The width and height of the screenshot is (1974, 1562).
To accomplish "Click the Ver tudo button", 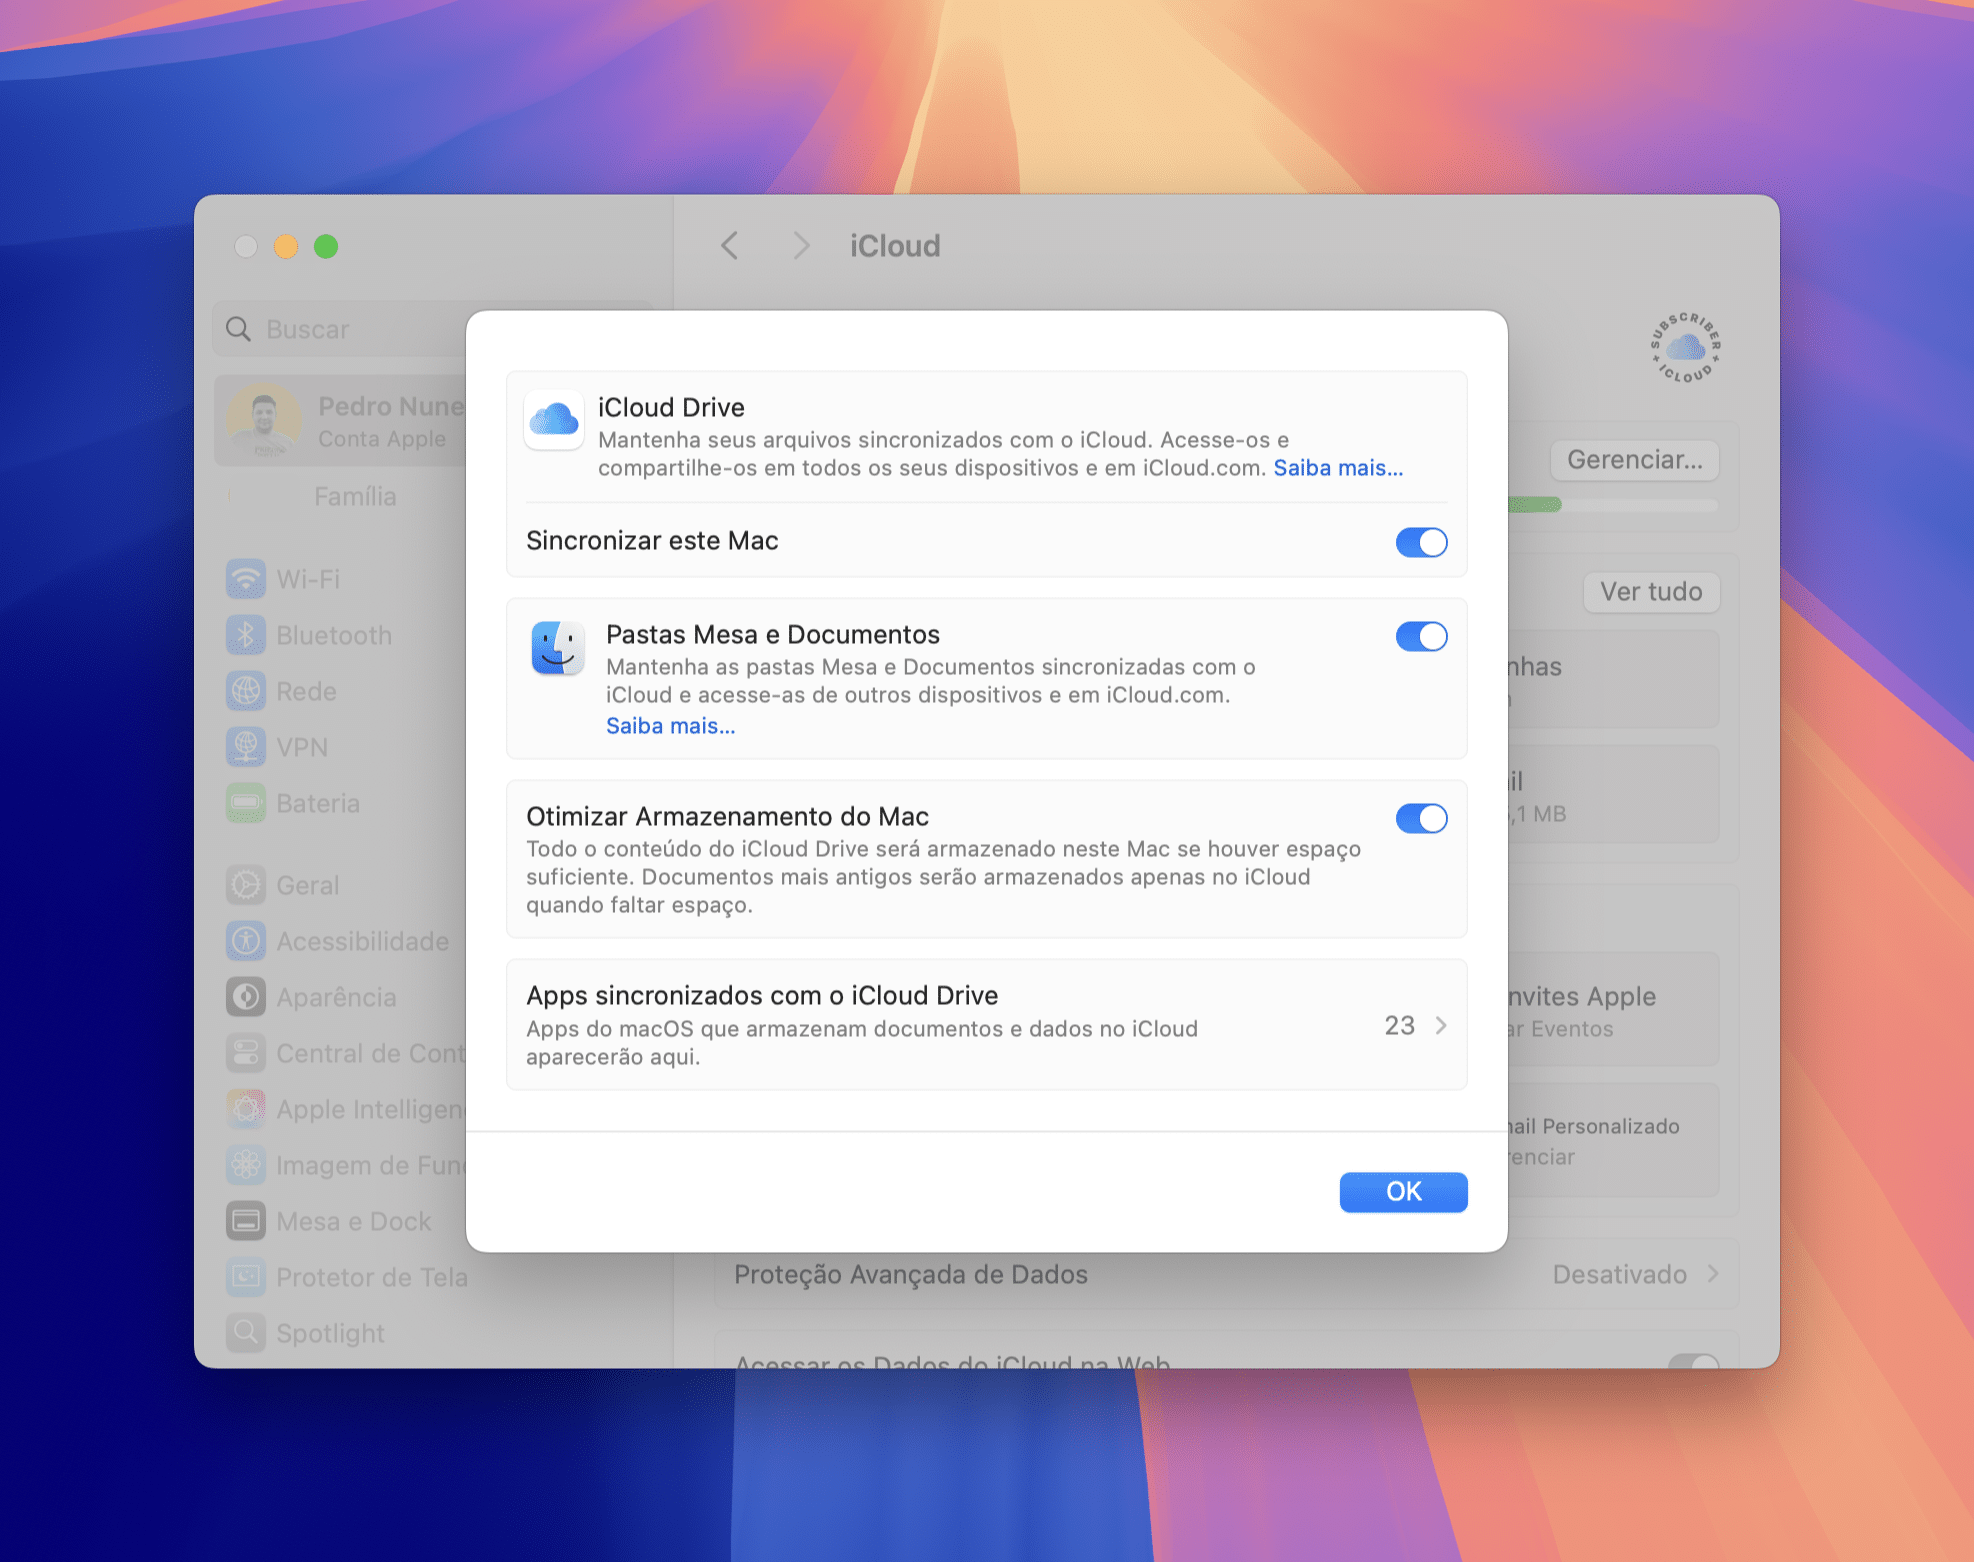I will [x=1651, y=591].
